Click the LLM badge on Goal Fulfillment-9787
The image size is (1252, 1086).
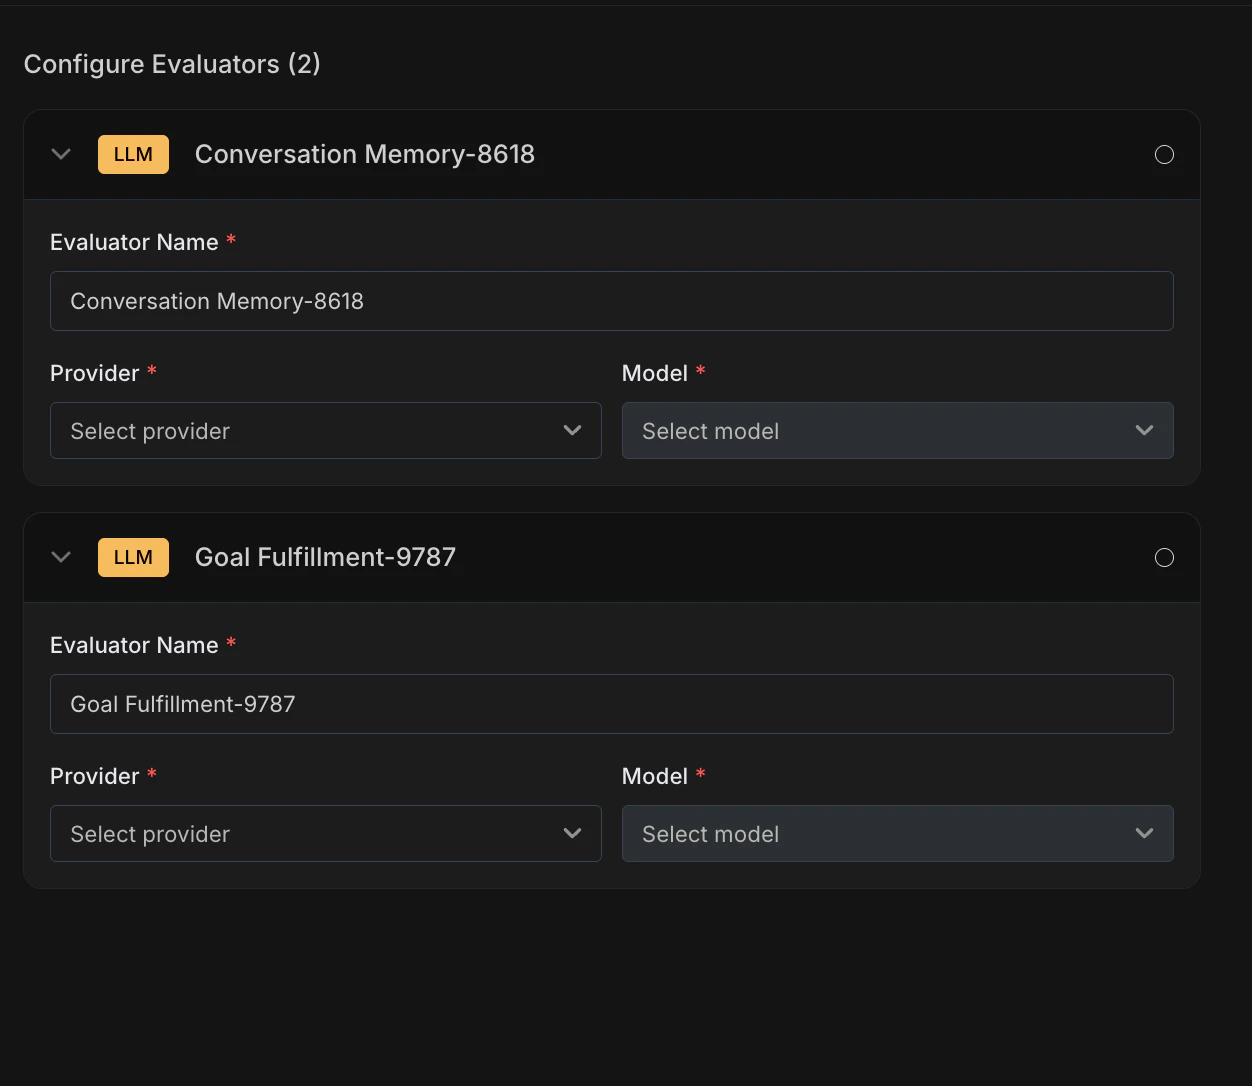click(x=133, y=557)
